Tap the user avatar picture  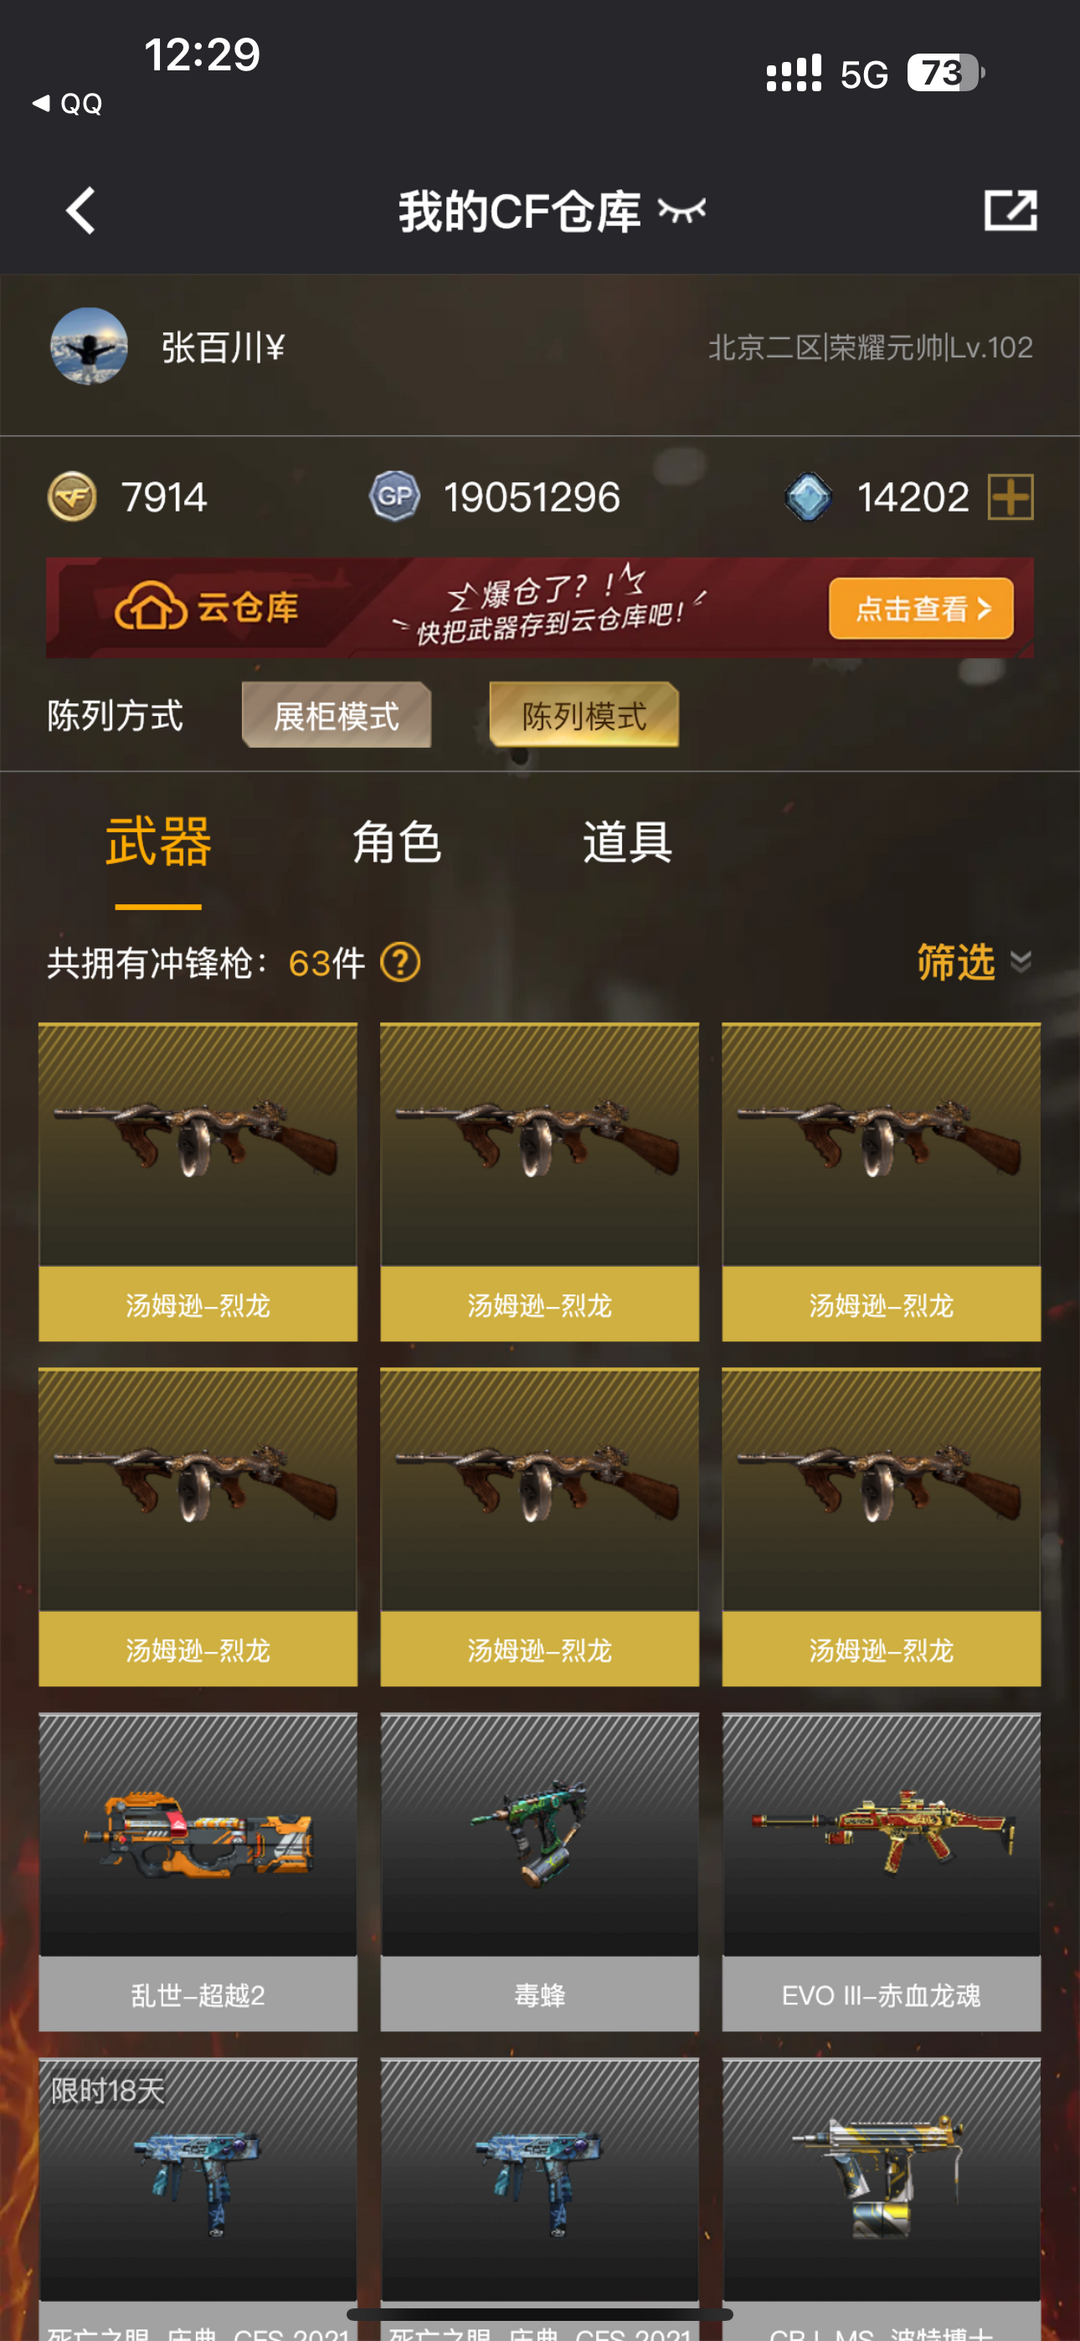tap(89, 346)
